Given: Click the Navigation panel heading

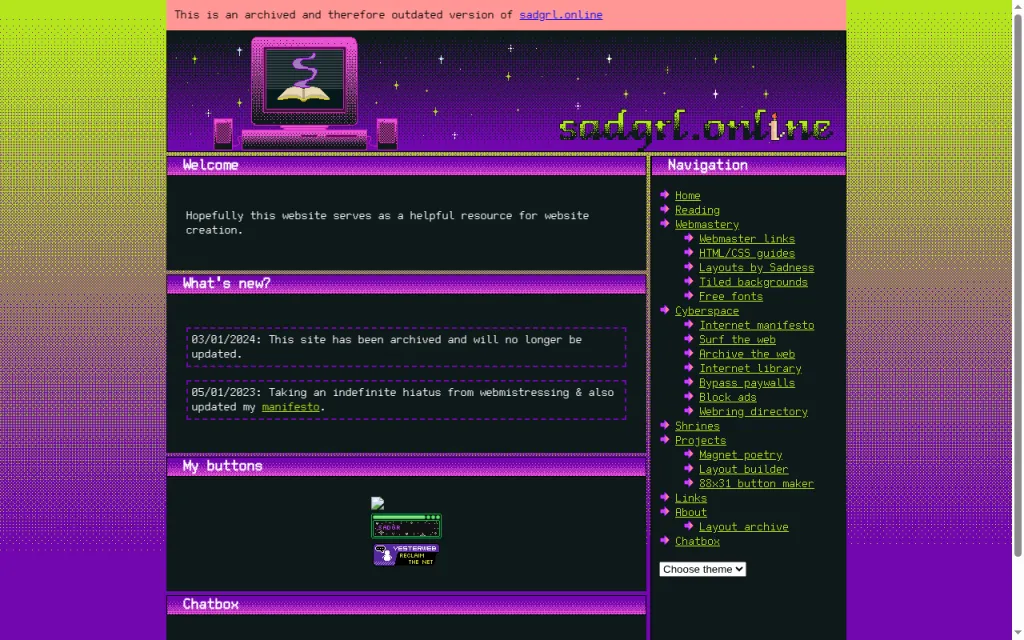Looking at the screenshot, I should [x=707, y=165].
